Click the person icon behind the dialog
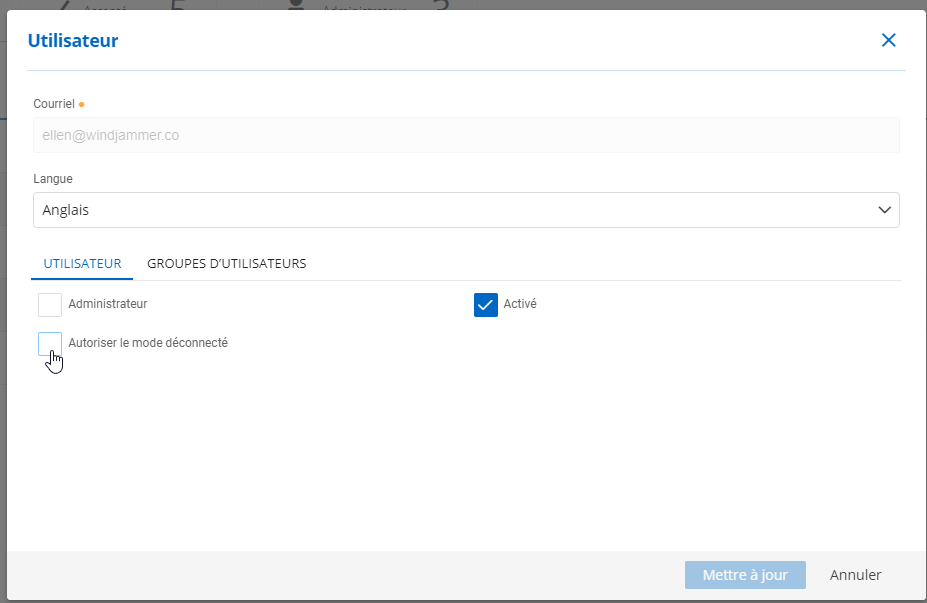The width and height of the screenshot is (927, 603). click(x=295, y=5)
